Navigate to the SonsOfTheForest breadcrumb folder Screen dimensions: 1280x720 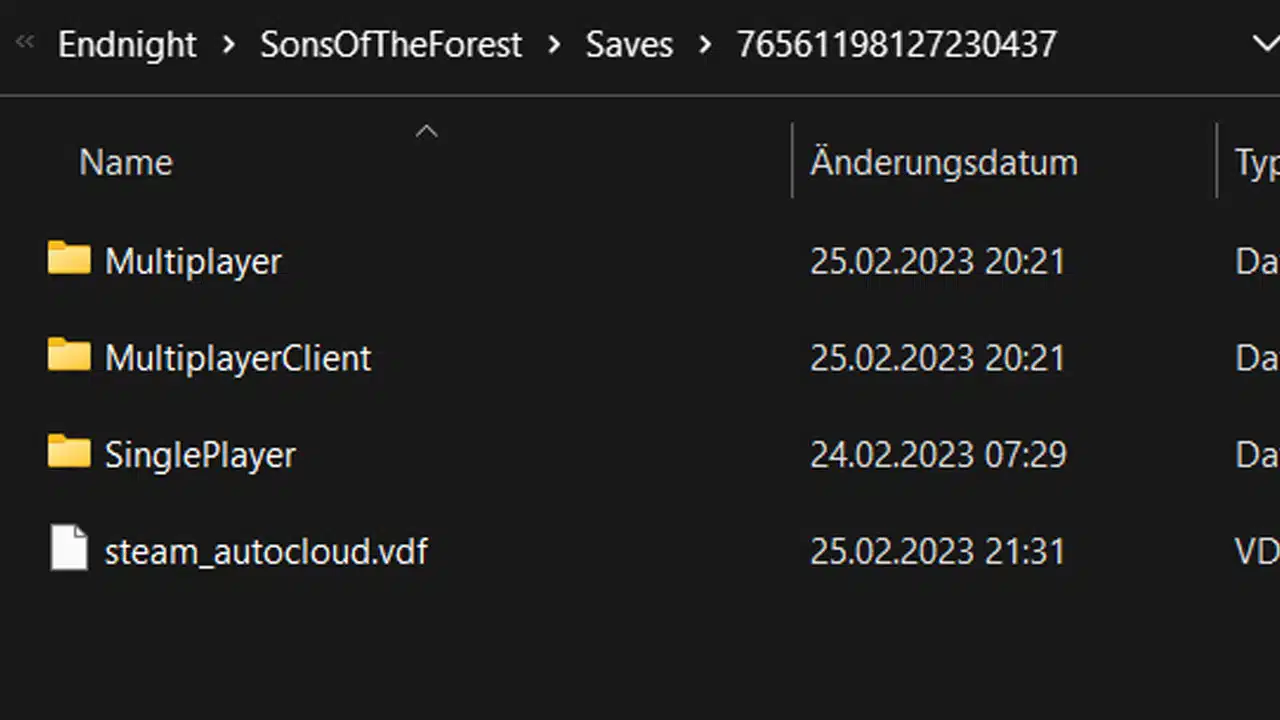point(391,44)
